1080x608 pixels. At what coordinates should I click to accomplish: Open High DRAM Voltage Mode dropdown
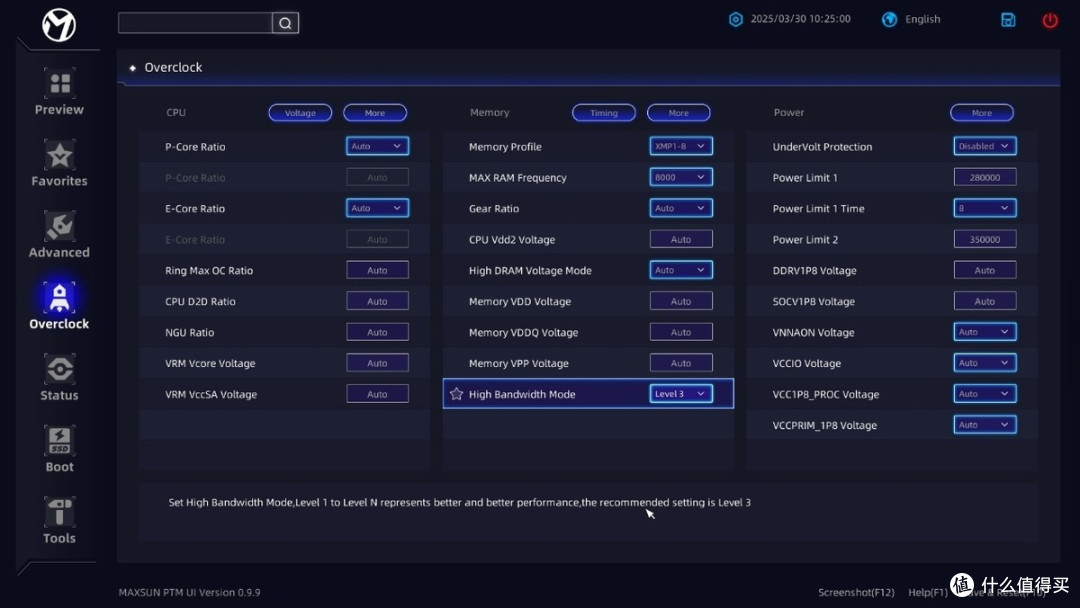(x=681, y=270)
